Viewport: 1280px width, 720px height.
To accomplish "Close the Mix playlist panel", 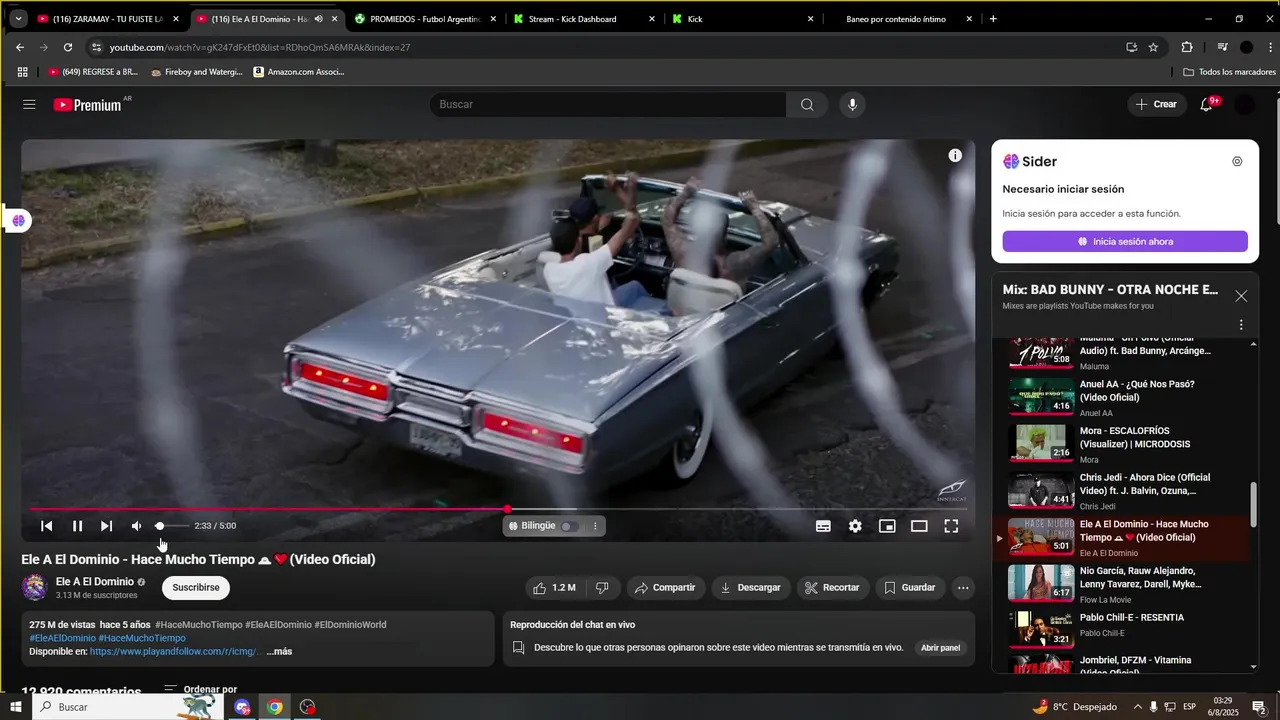I will (1241, 296).
